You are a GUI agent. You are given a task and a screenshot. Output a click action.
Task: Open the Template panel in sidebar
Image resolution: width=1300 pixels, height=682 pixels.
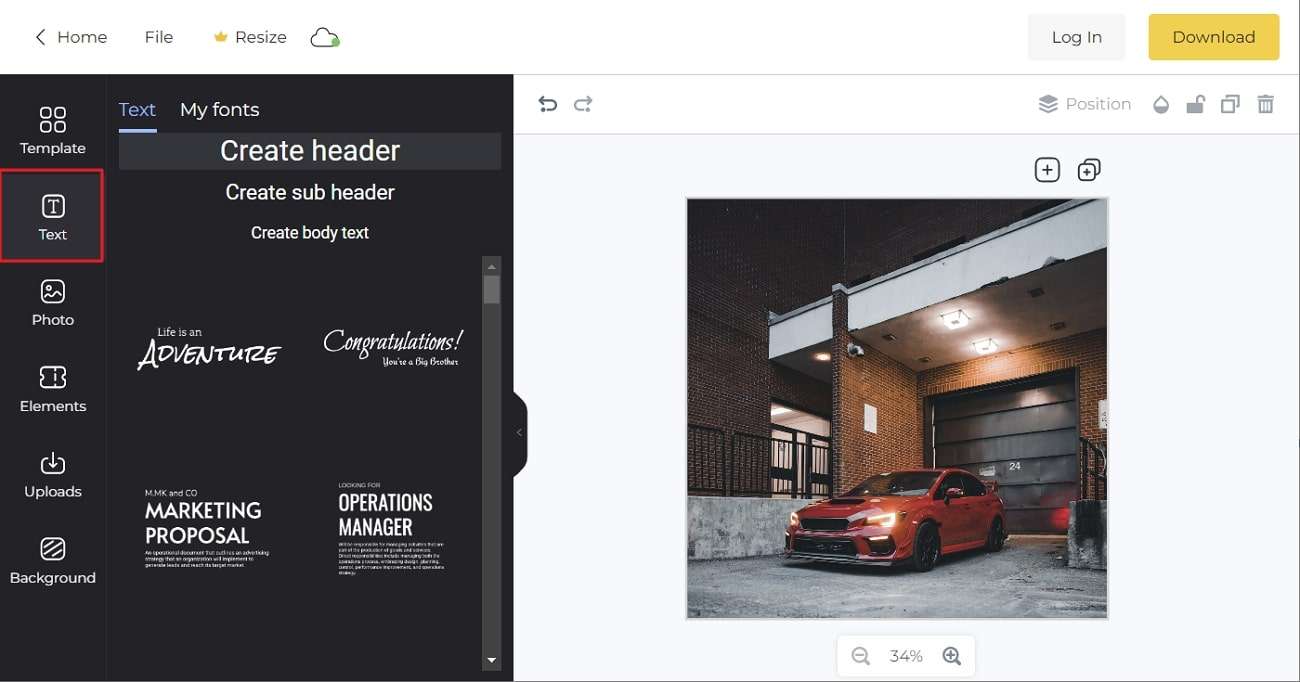click(x=52, y=131)
